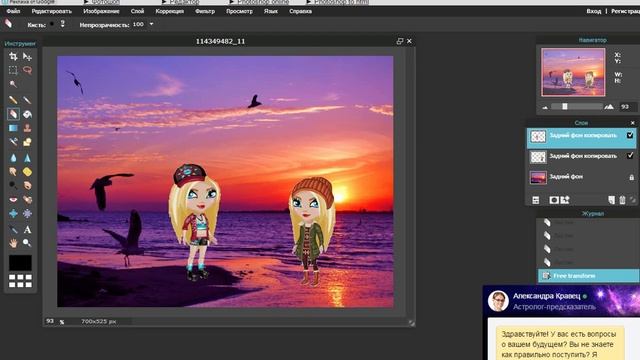This screenshot has width=640, height=360.
Task: Click zoom-out small mountain in Navigator
Action: coord(545,107)
